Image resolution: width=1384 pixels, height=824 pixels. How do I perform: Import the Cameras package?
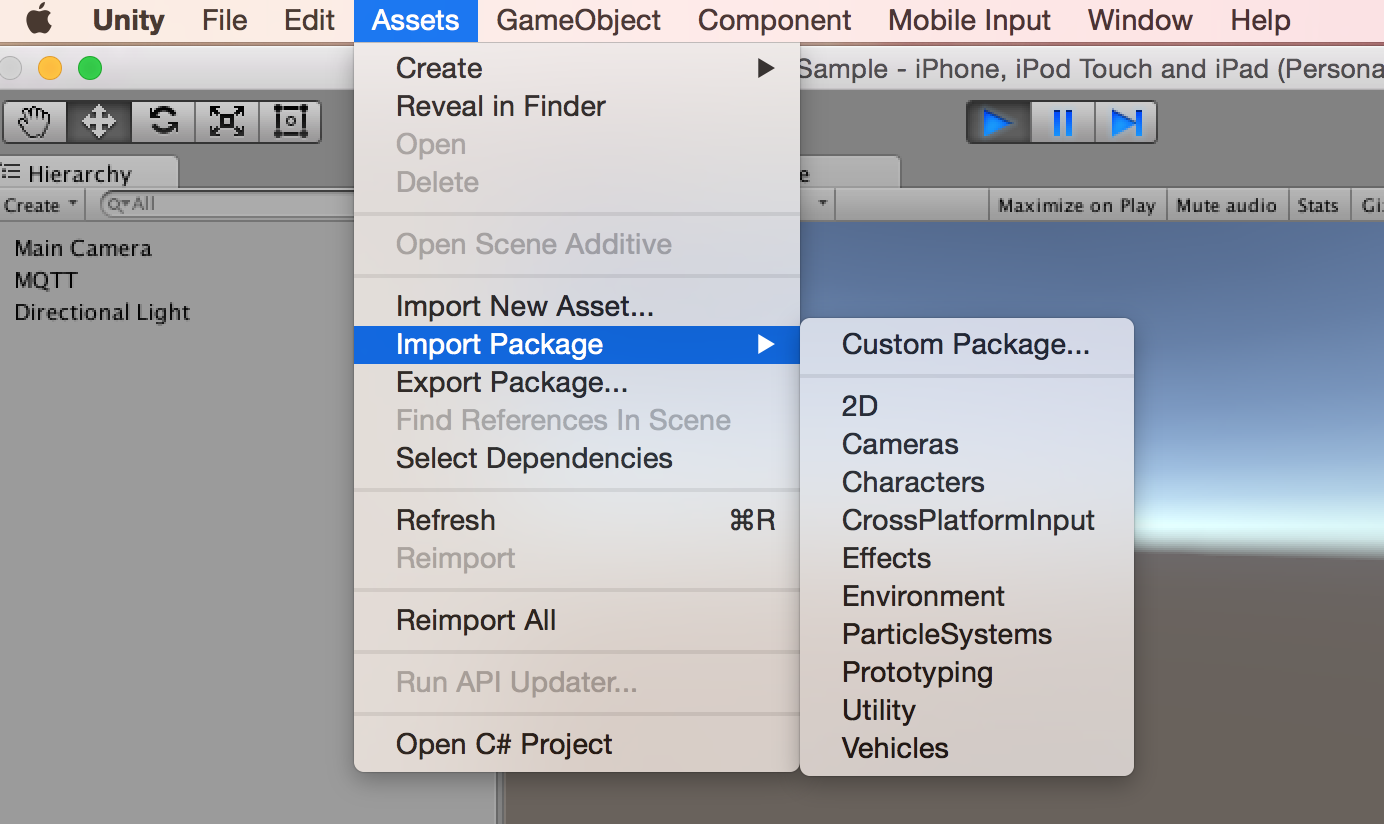(967, 444)
